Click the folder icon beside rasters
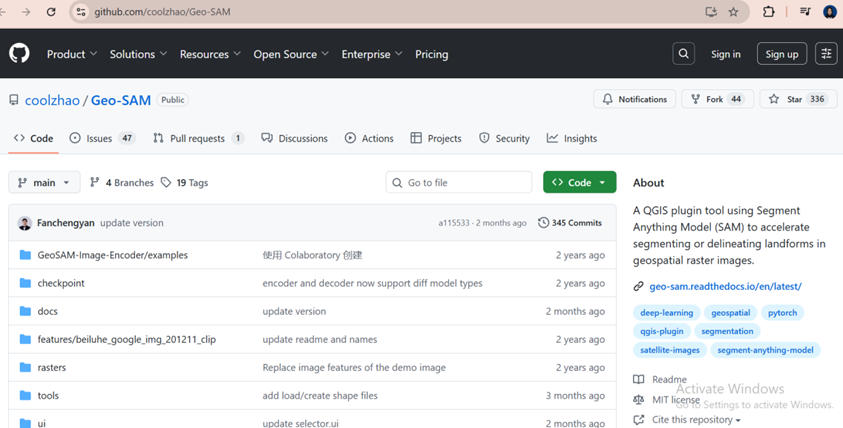Image resolution: width=843 pixels, height=428 pixels. coord(25,367)
